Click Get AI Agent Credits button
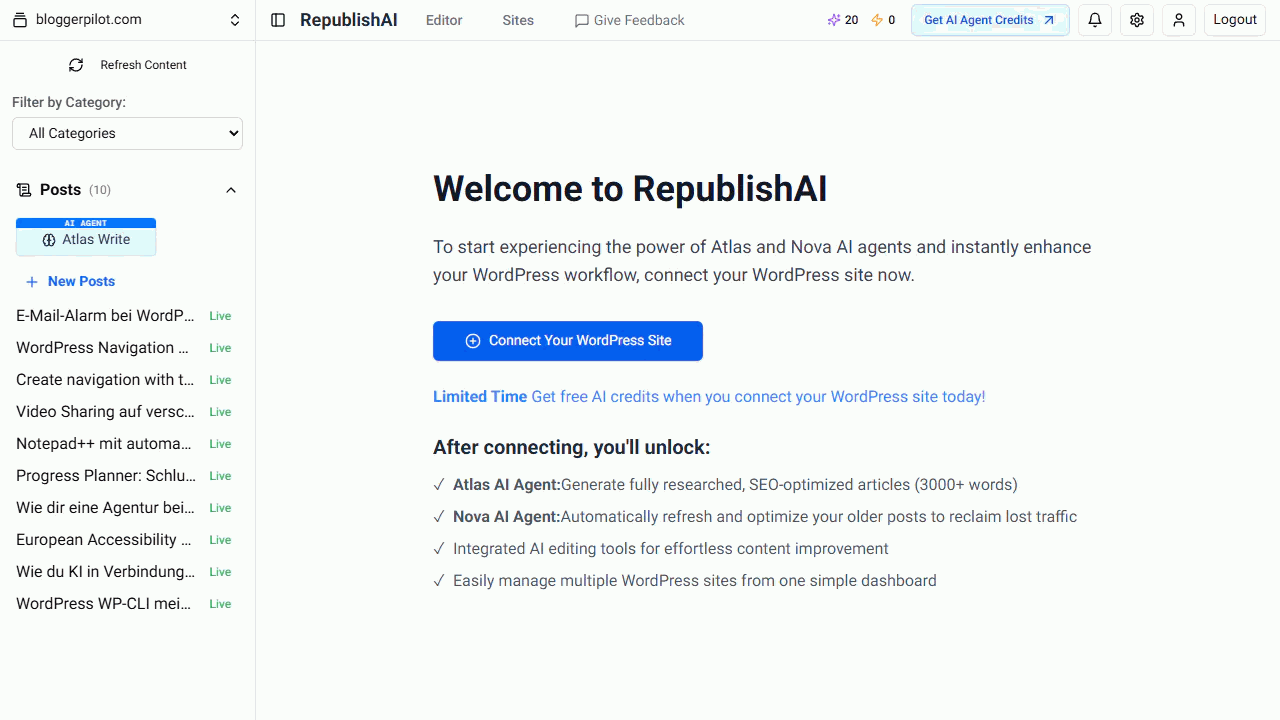This screenshot has height=720, width=1280. (990, 20)
